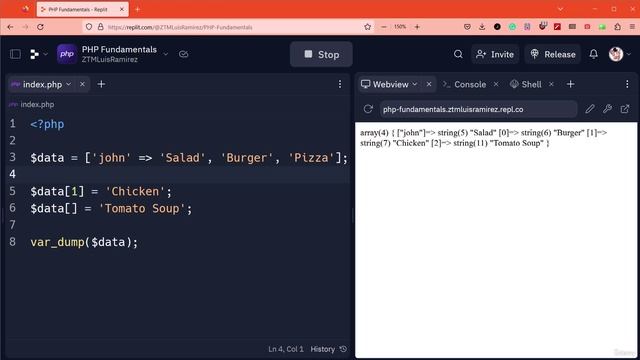Select the PHP Fundamentals - Replit browser tab
The height and width of the screenshot is (360, 640).
pyautogui.click(x=82, y=9)
